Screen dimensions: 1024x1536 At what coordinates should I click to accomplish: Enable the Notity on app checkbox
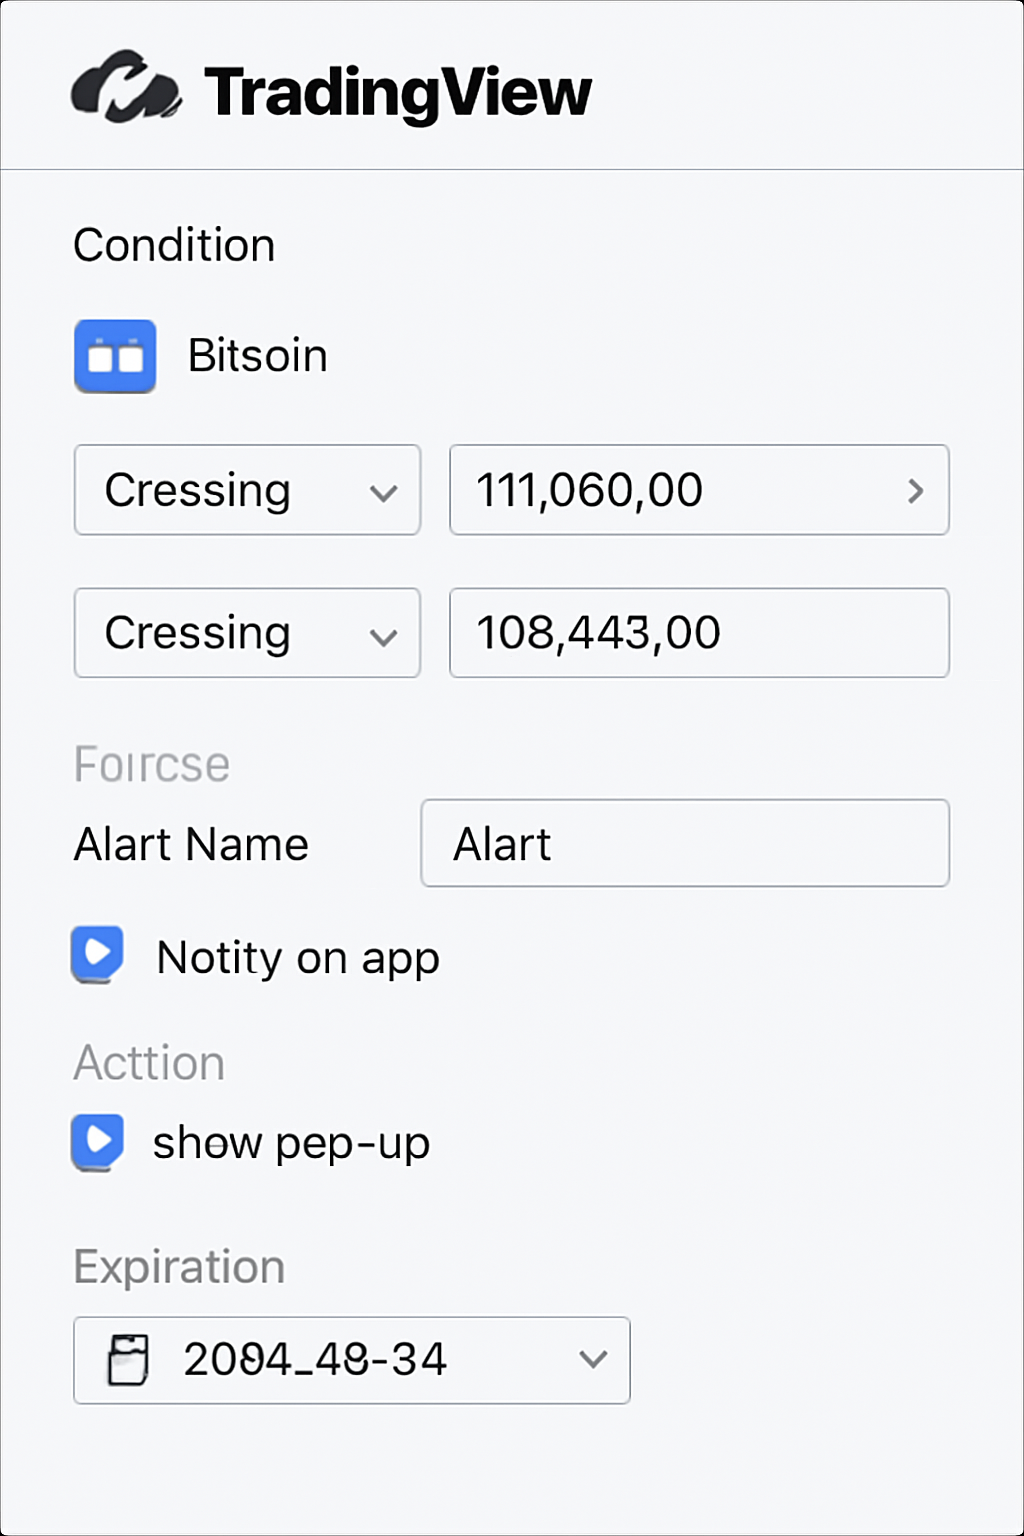point(97,954)
